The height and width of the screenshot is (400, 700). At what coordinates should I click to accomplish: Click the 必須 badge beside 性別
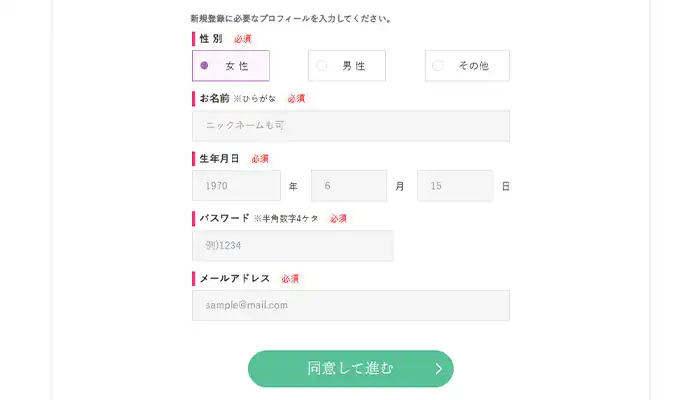pyautogui.click(x=243, y=39)
